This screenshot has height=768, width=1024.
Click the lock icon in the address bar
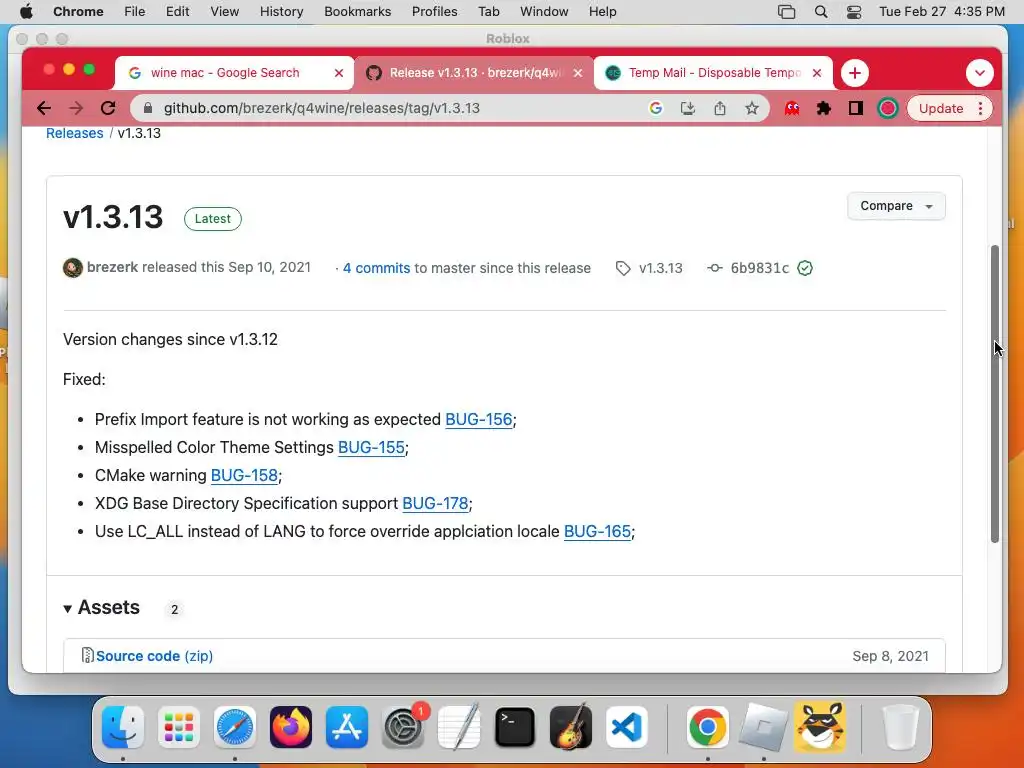coord(148,108)
